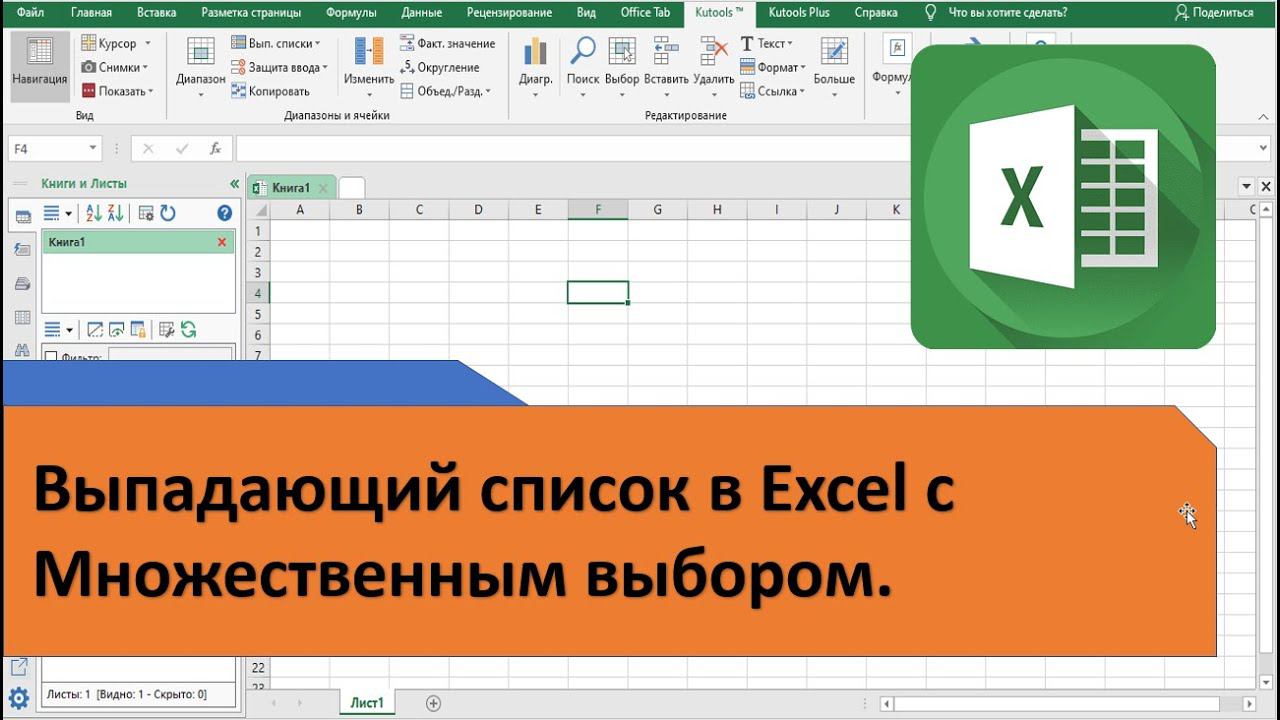Image resolution: width=1280 pixels, height=720 pixels.
Task: Switch to the Вставка ribbon tab
Action: [x=157, y=12]
